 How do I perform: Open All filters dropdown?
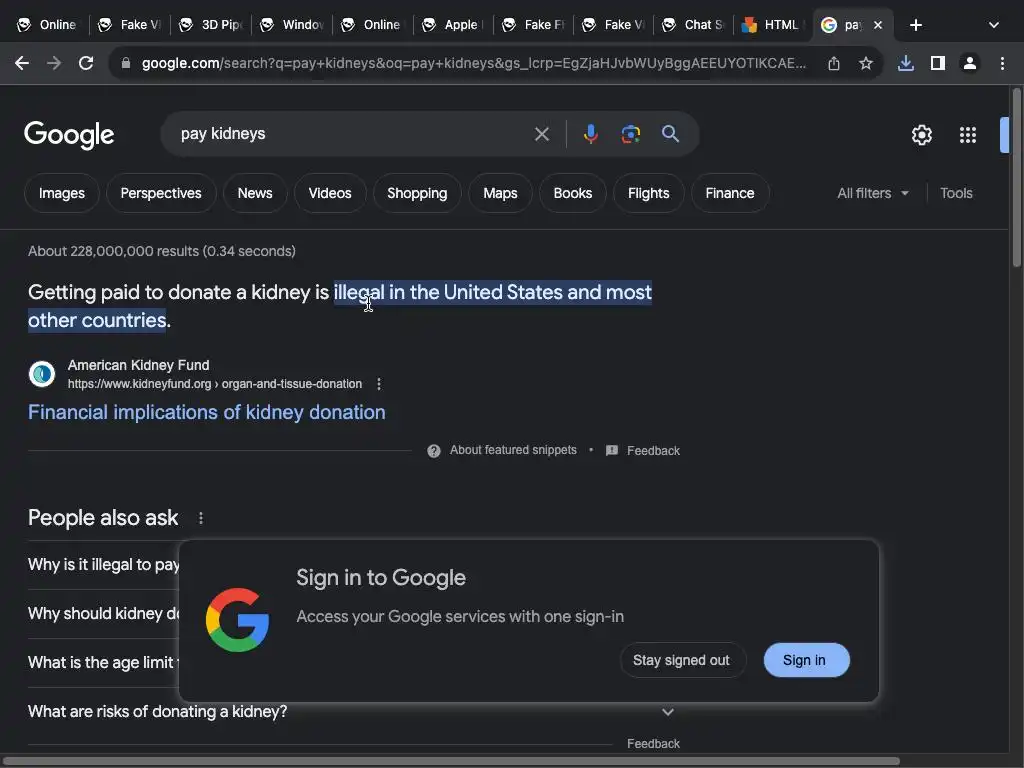(872, 193)
